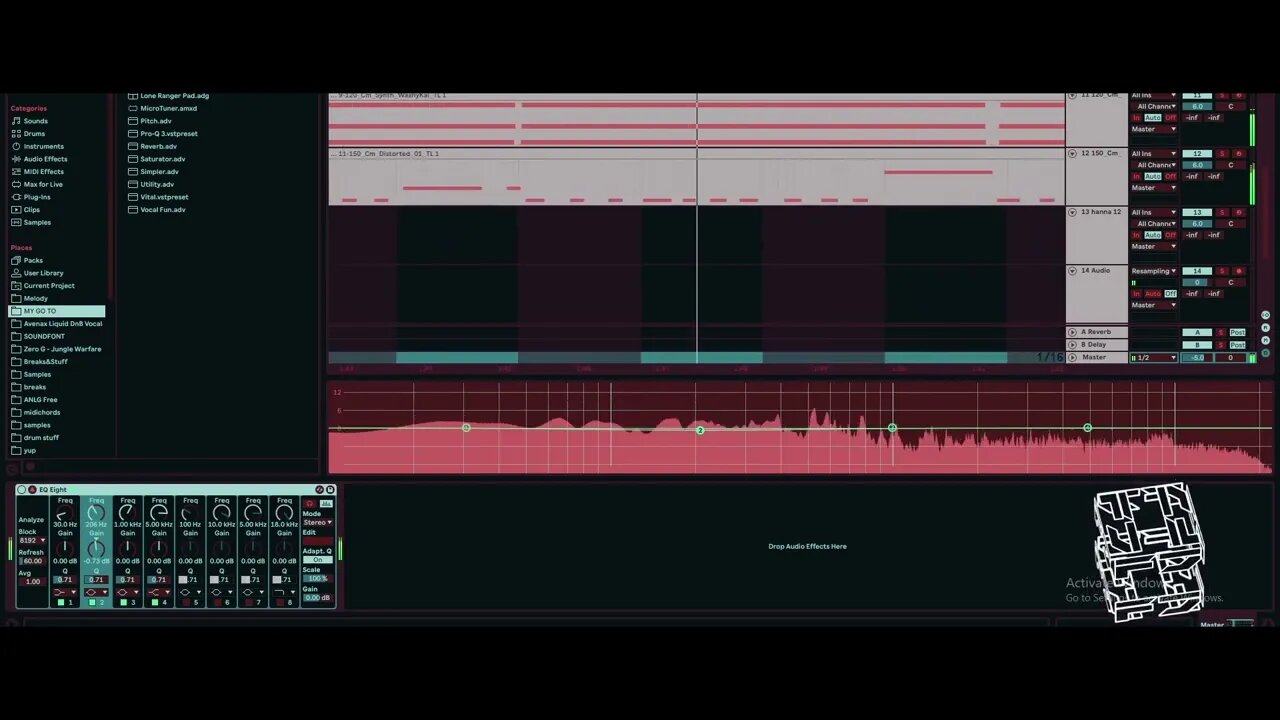The image size is (1280, 720).
Task: Open band 8 filter type dropdown
Action: point(285,592)
